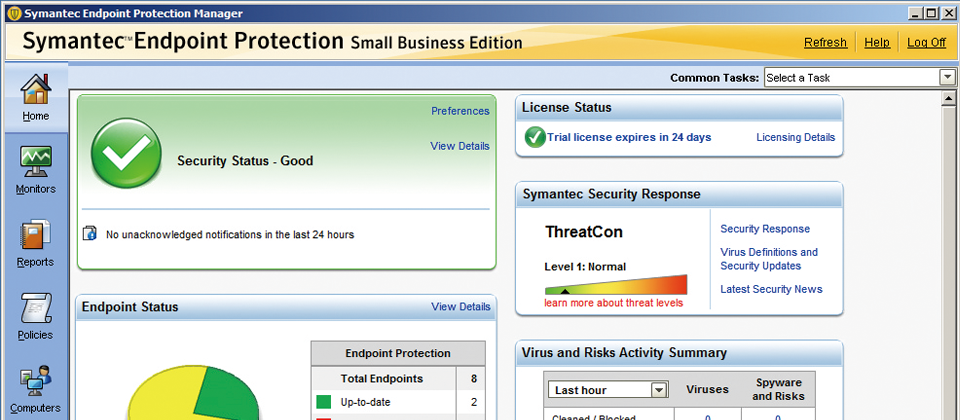The image size is (960, 420).
Task: Open the Monitors icon in the sidebar
Action: point(35,163)
